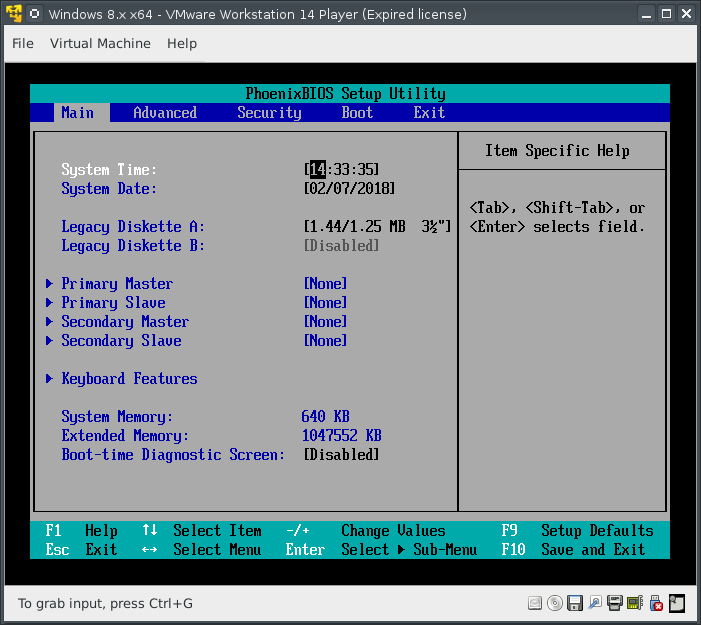Click the Legacy Diskette B label
The image size is (701, 625).
[133, 245]
